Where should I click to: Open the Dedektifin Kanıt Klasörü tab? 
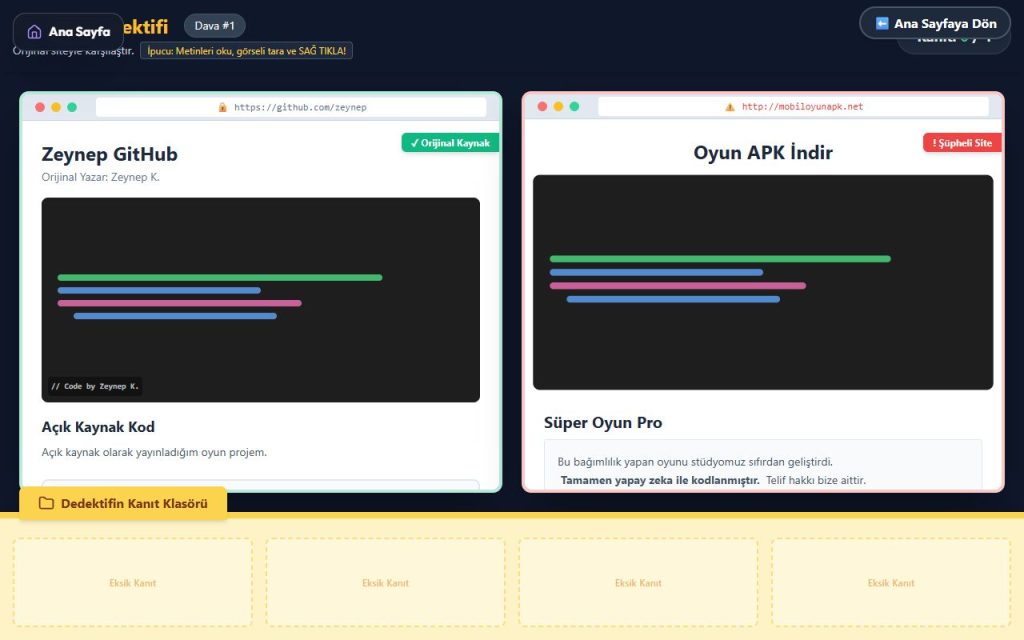123,504
